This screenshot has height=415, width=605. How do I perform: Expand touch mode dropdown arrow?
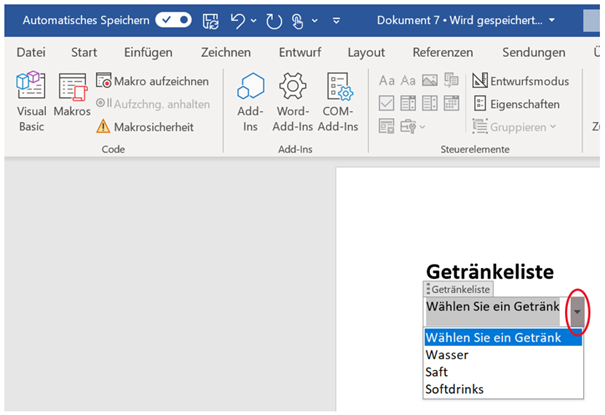315,20
